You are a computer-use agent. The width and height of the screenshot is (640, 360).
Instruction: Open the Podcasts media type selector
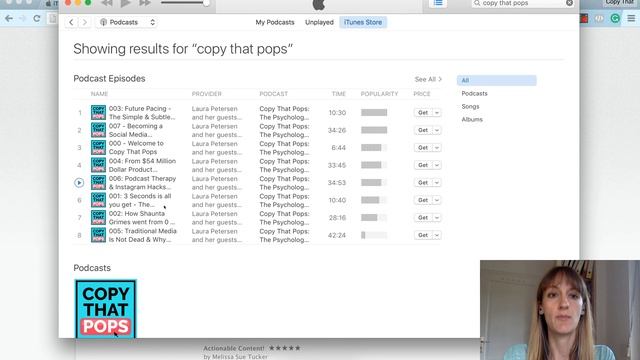pyautogui.click(x=127, y=22)
